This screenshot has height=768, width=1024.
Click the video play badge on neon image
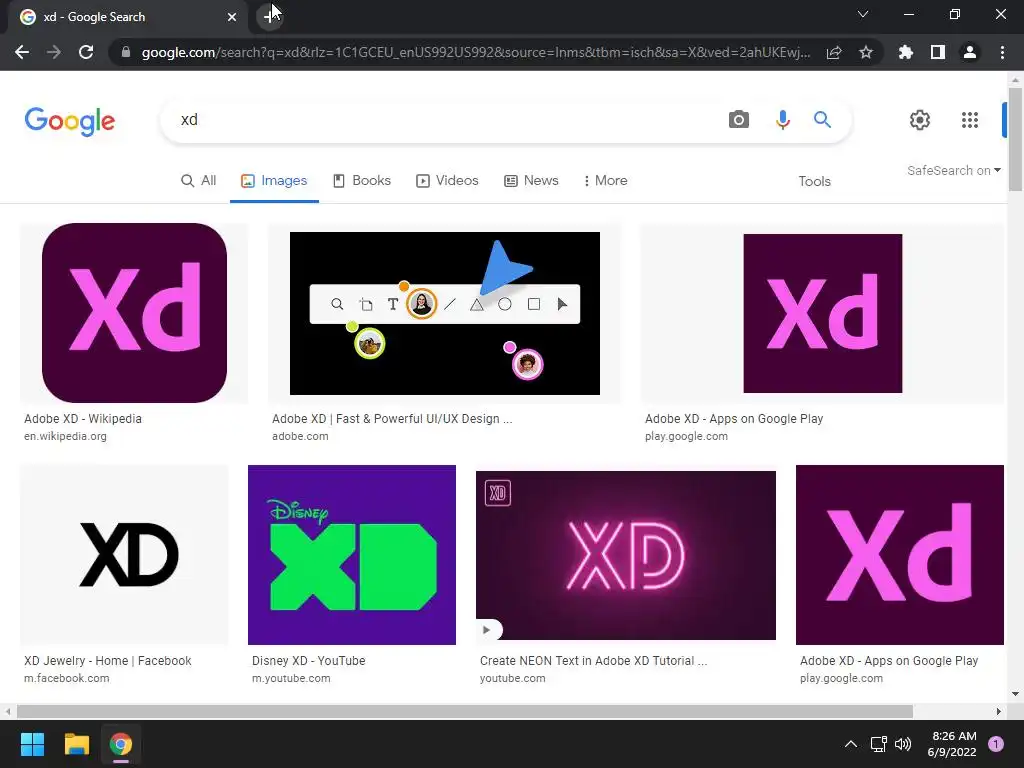488,630
